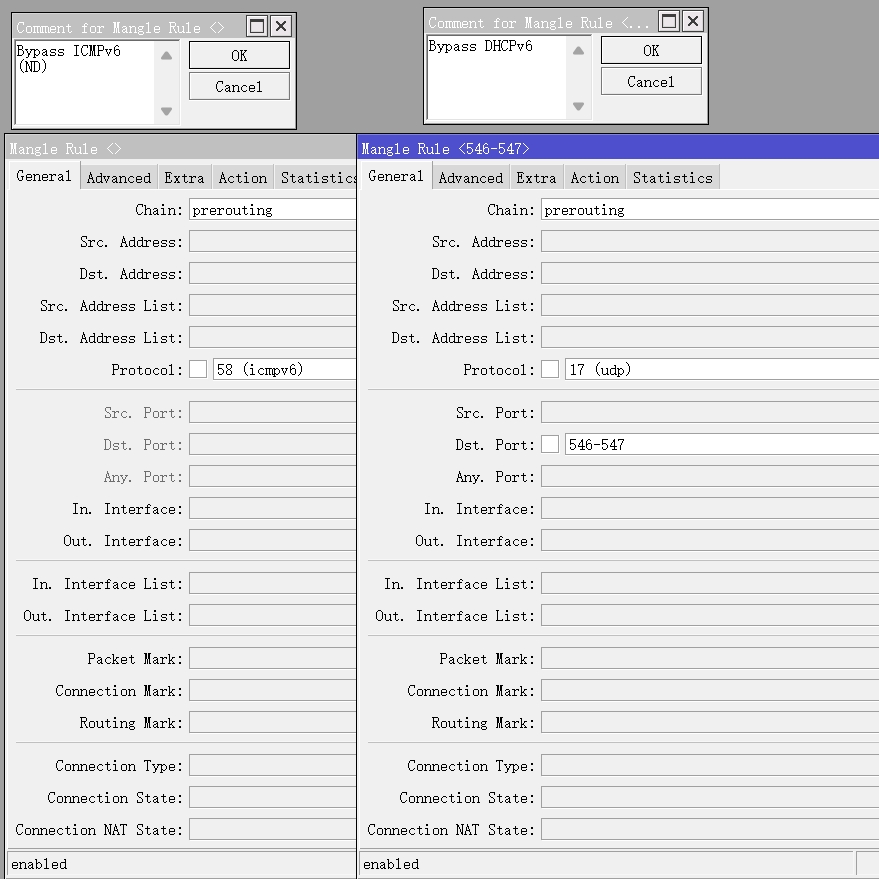Click Connection NAT State field in <546-547> rule
879x879 pixels.
pyautogui.click(x=710, y=829)
